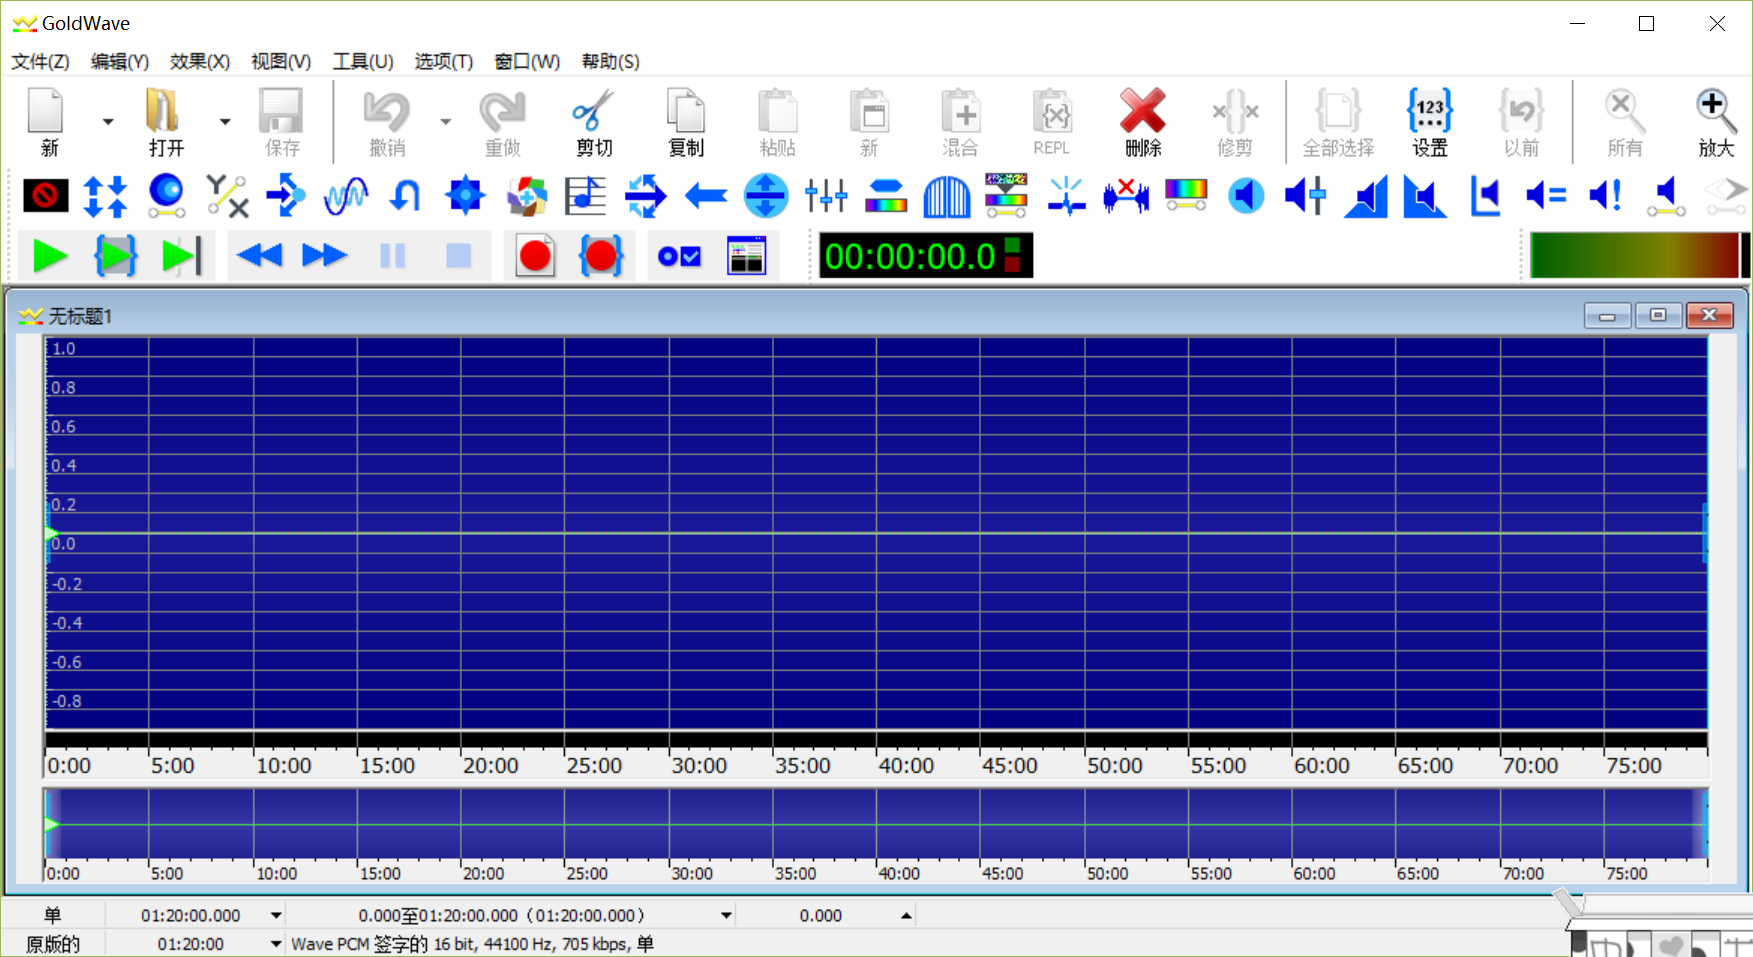Click the scissors Cut (剪切) icon
The height and width of the screenshot is (957, 1753).
594,122
